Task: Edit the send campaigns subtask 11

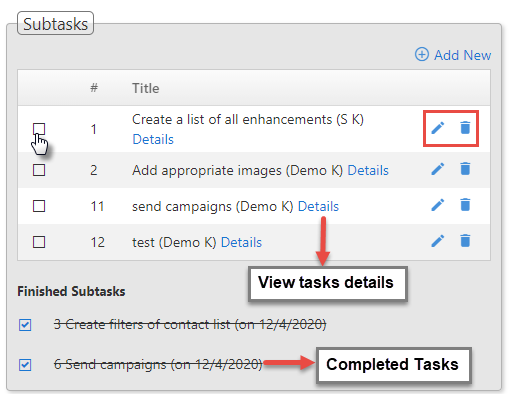Action: click(438, 205)
